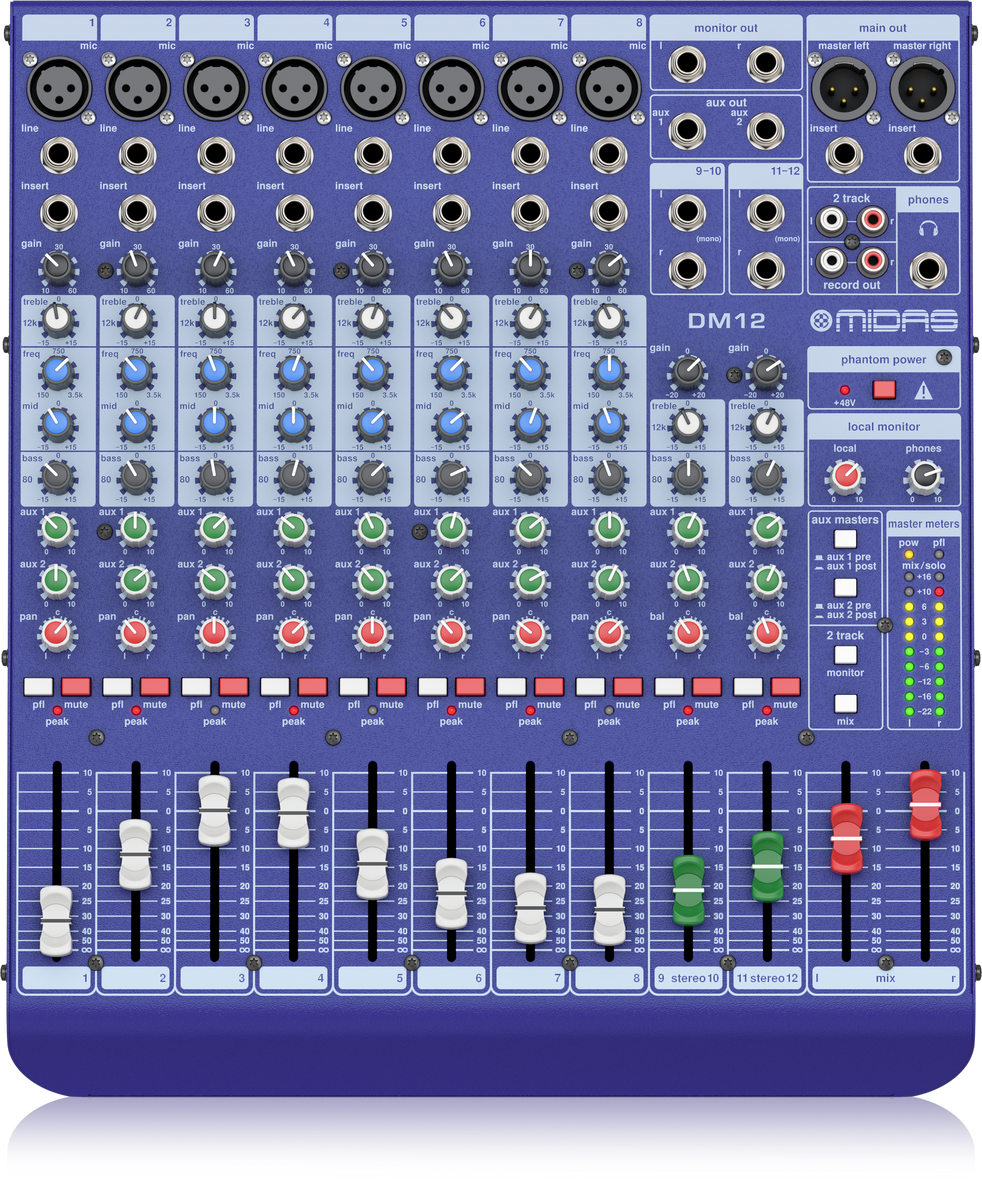Image resolution: width=982 pixels, height=1200 pixels.
Task: Click channel 2 treble knob
Action: click(136, 320)
